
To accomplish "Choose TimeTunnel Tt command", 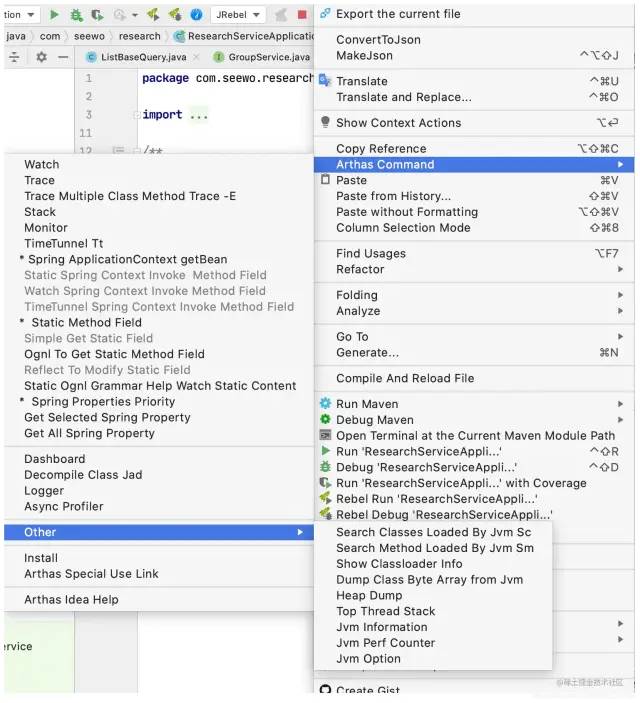I will click(64, 244).
